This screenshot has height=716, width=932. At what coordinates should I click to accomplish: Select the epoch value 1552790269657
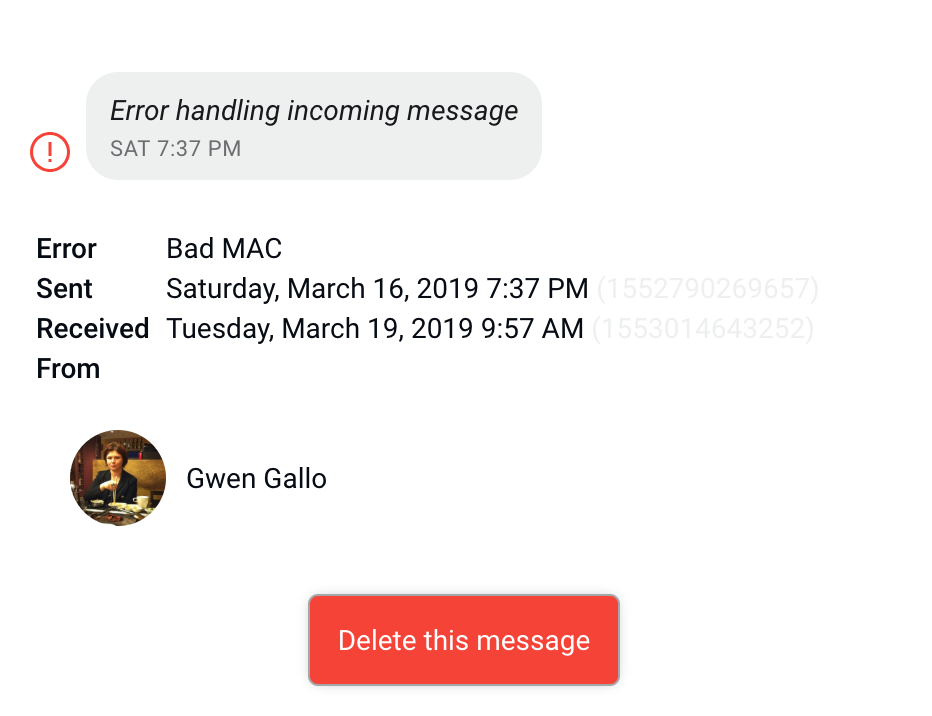707,288
